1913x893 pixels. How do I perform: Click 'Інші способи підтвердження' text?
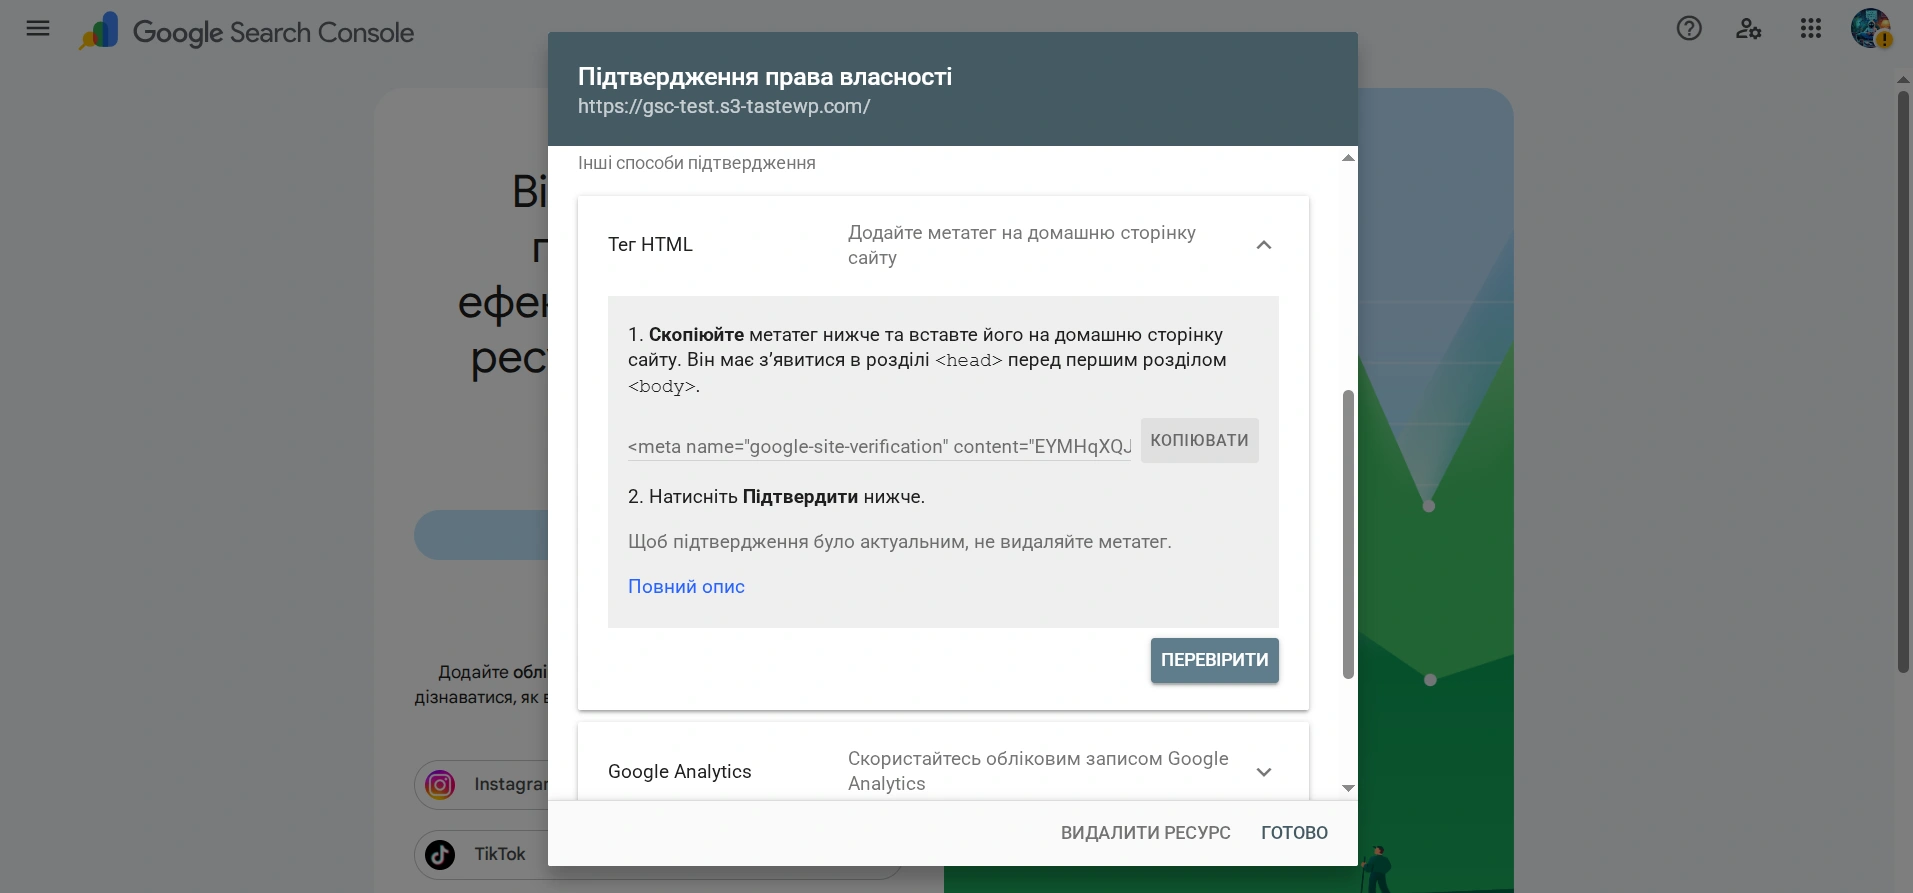click(697, 163)
